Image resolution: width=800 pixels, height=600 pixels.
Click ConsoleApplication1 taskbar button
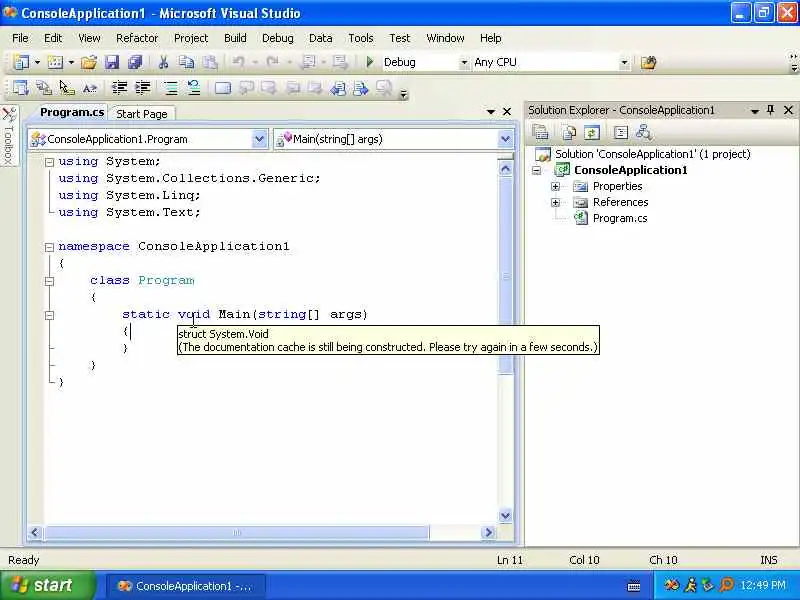tap(185, 586)
